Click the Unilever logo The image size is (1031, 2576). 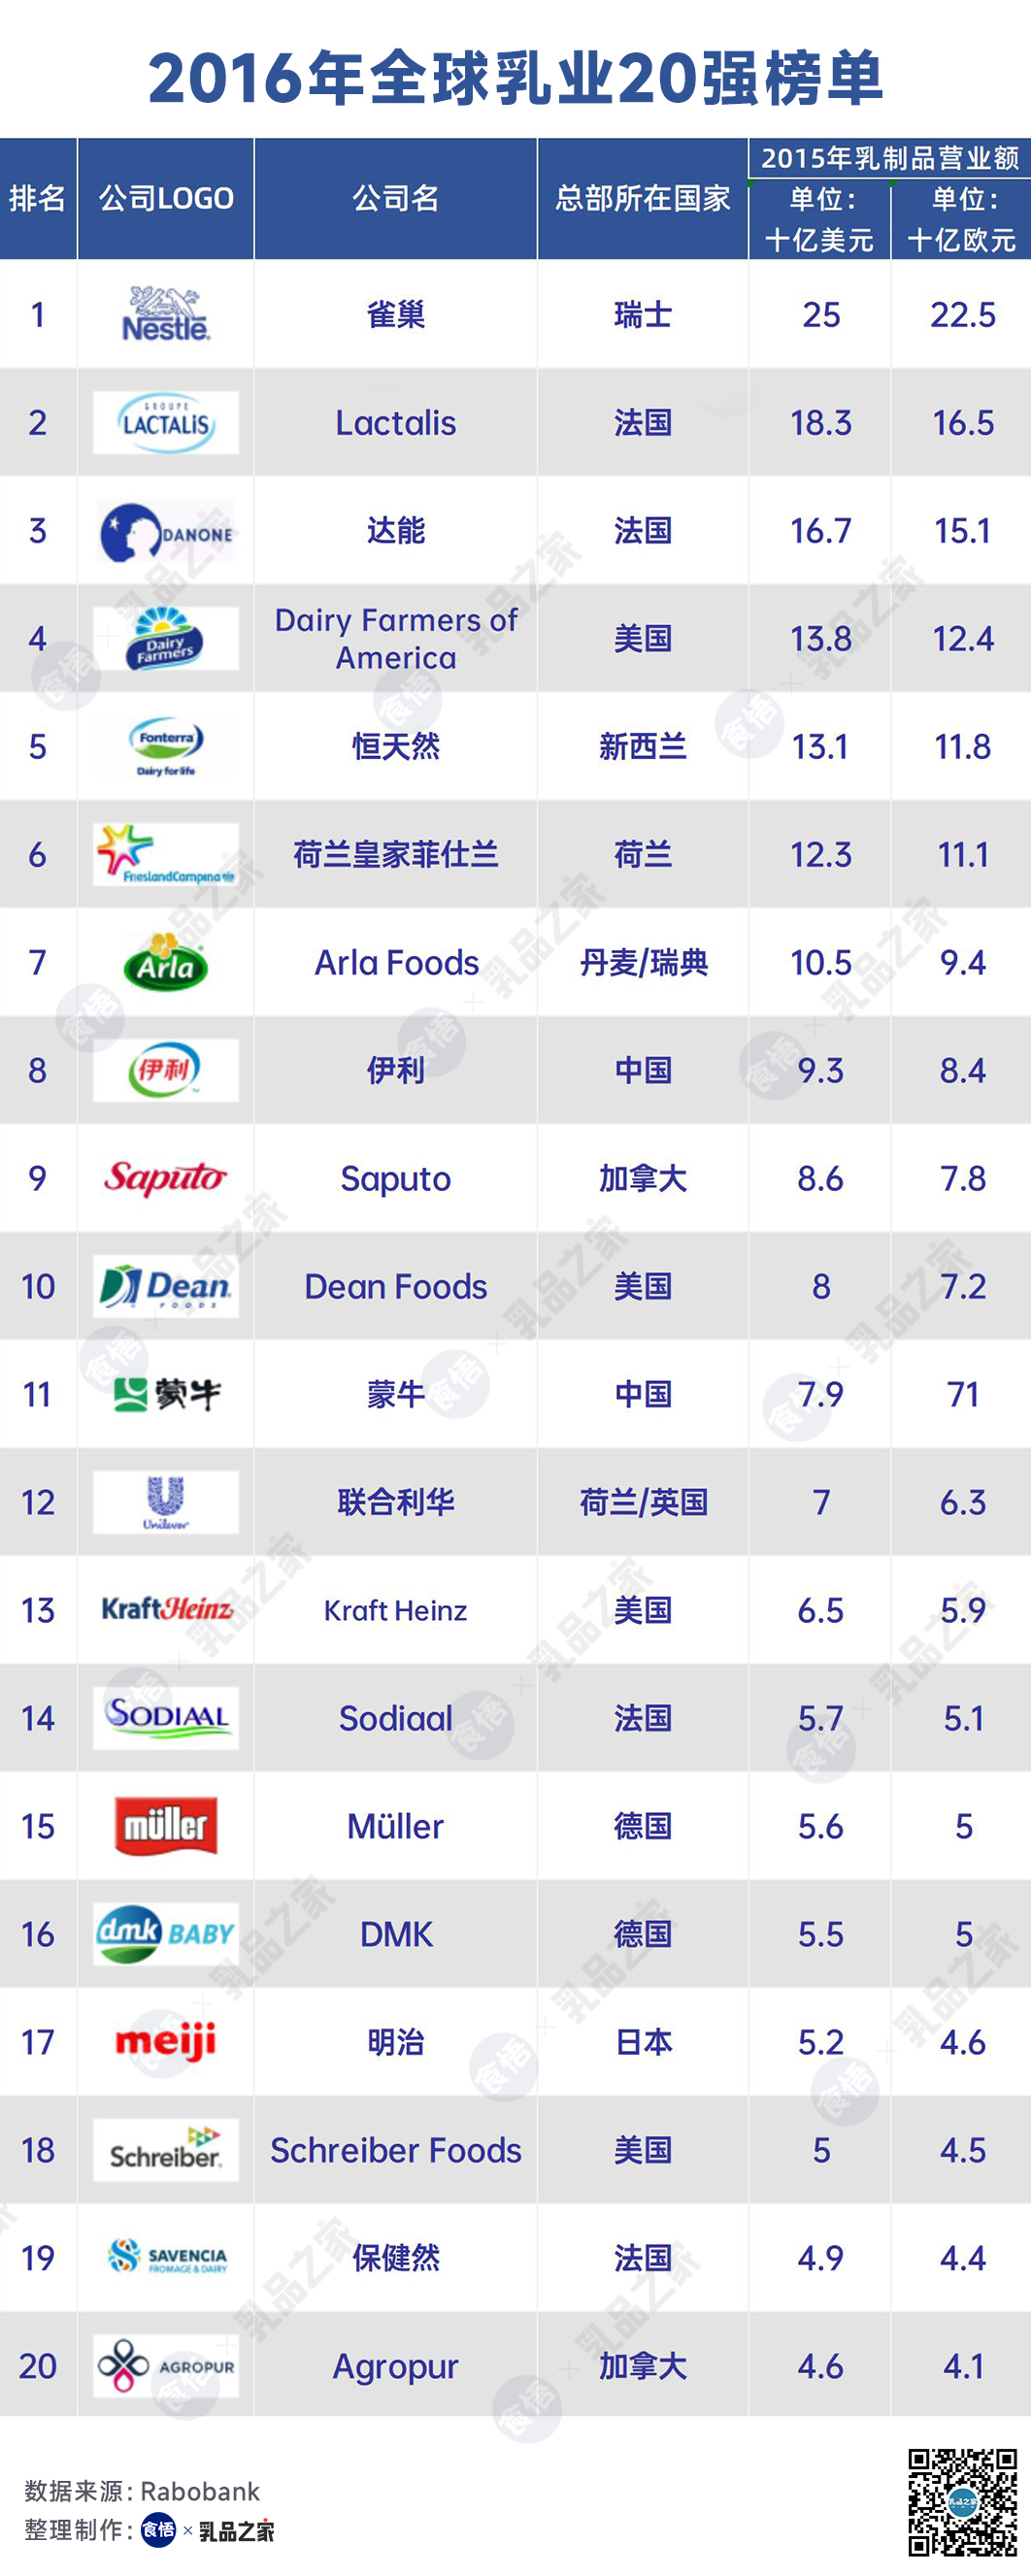166,1502
